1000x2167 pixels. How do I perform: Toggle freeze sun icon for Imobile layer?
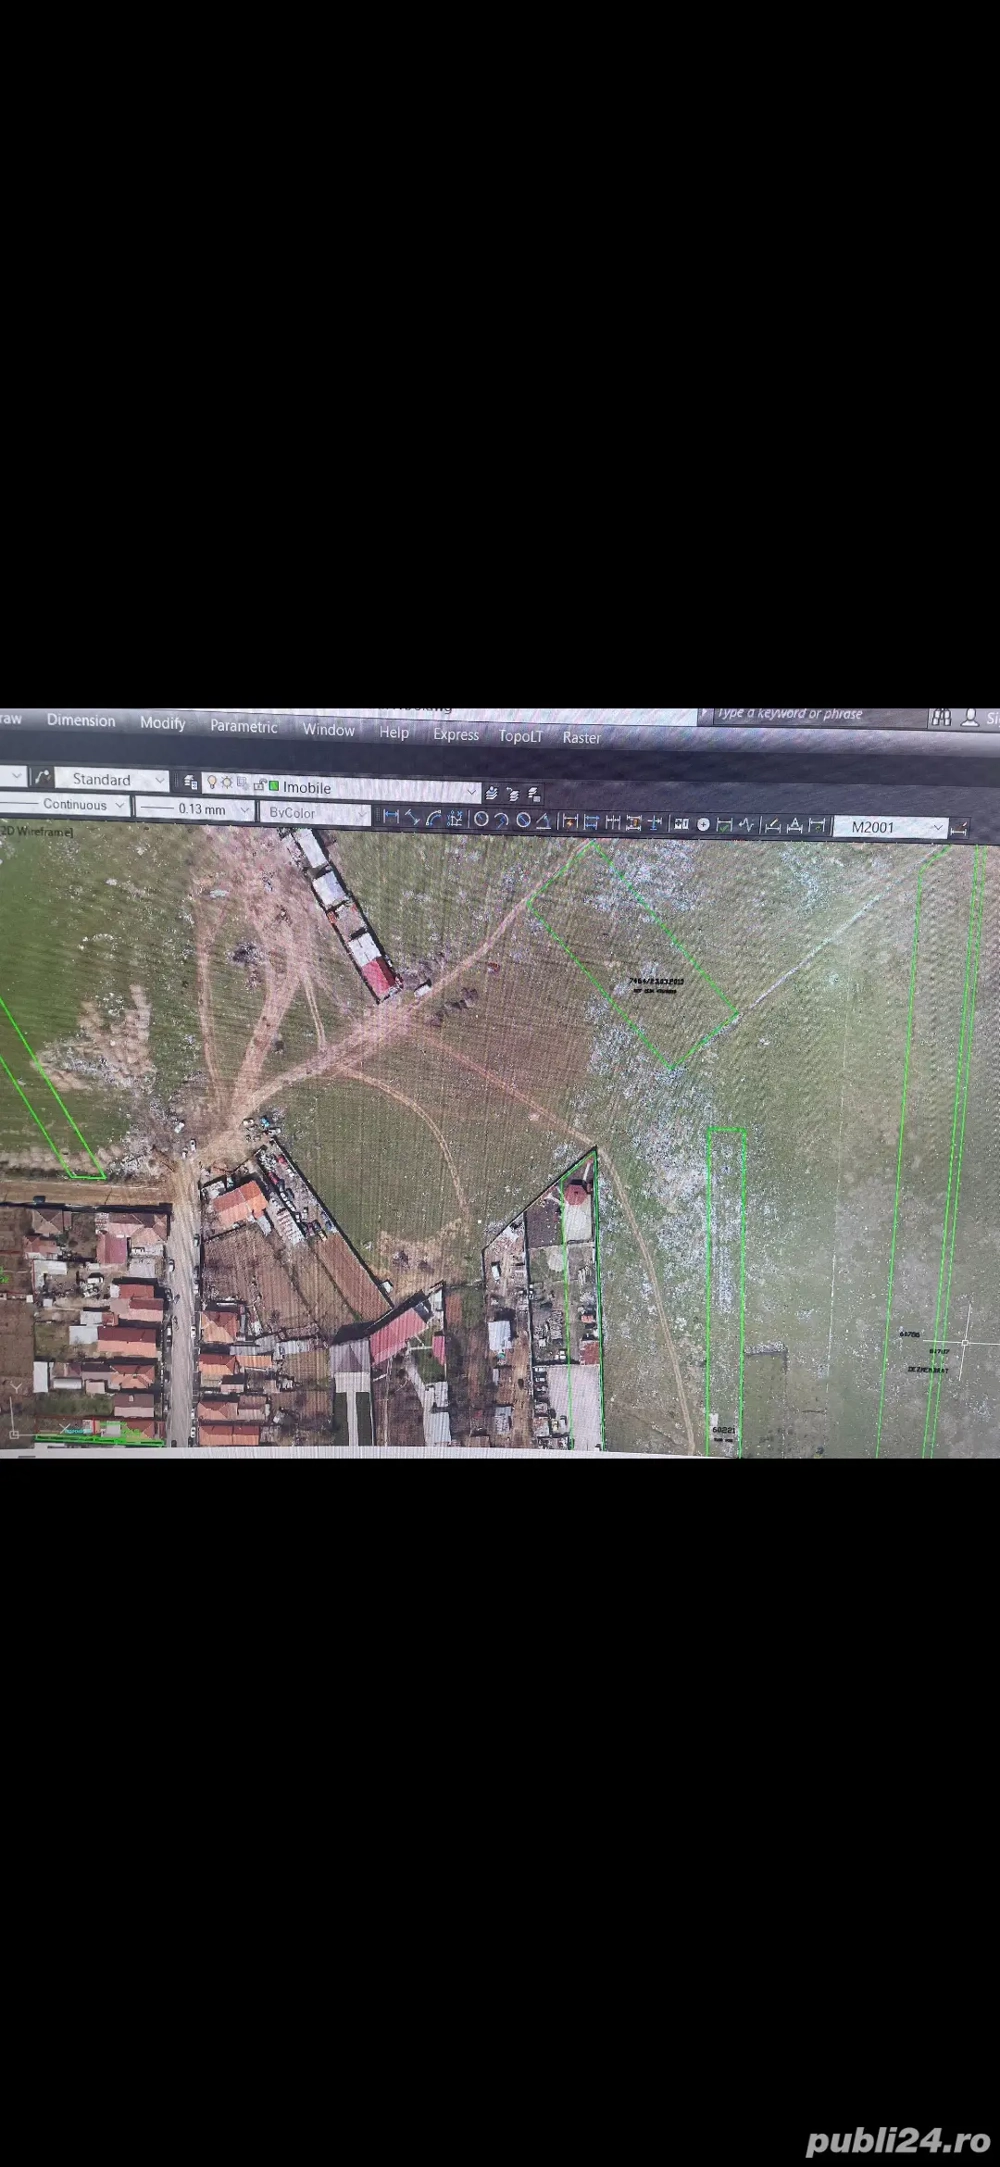coord(227,783)
